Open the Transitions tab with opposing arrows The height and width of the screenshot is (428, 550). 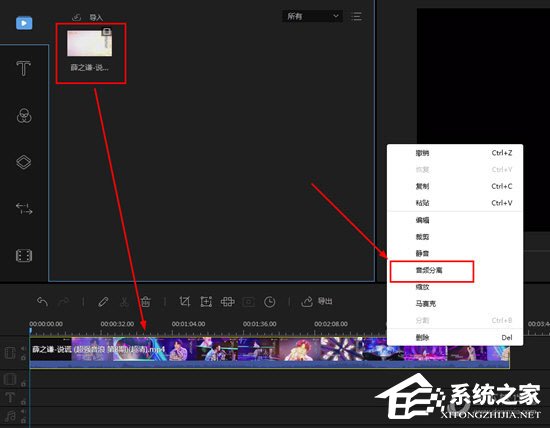click(24, 208)
